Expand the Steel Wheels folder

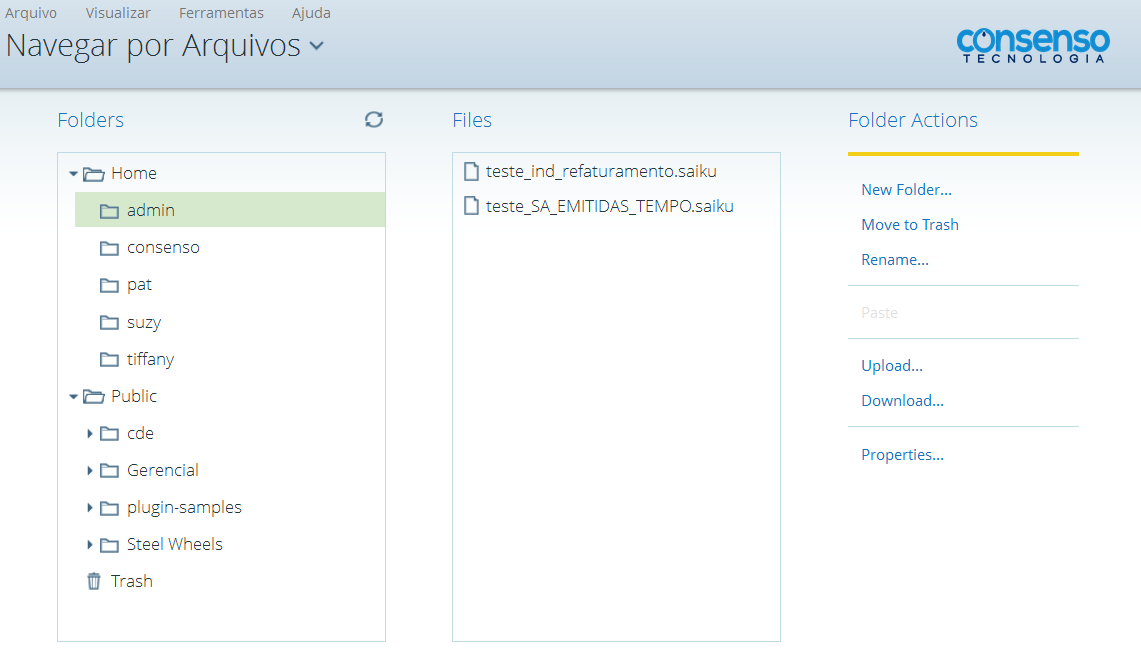click(x=90, y=543)
